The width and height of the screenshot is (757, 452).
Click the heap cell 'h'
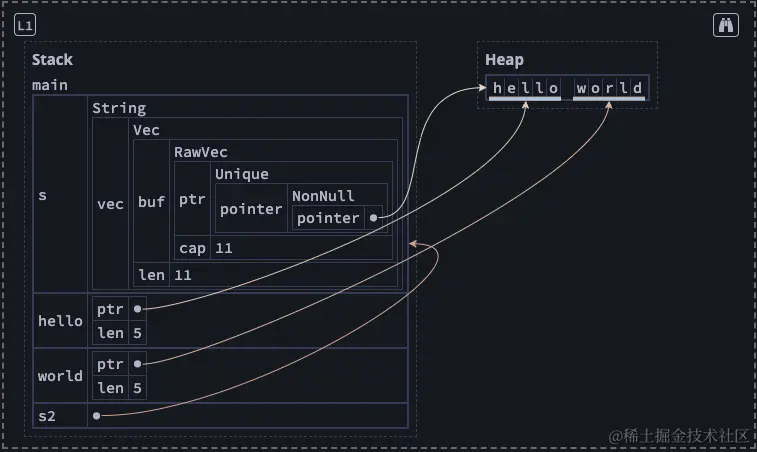497,88
